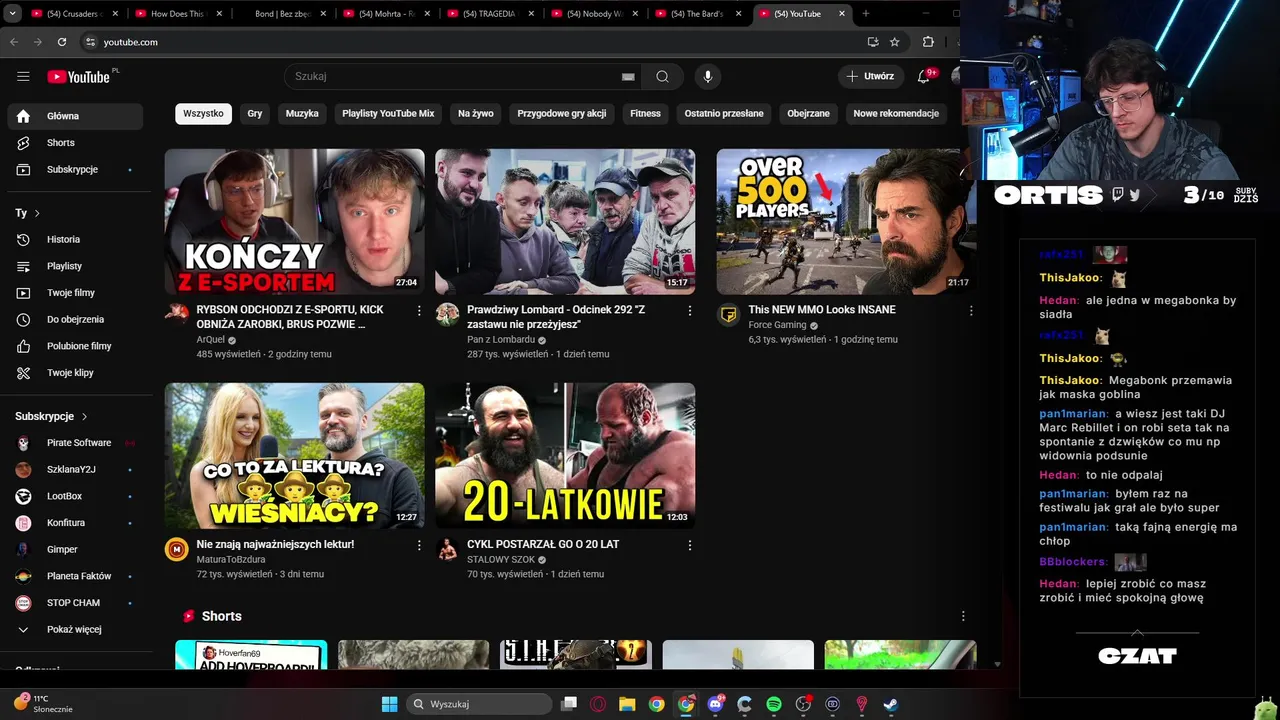
Task: Open Steam from the taskbar
Action: point(890,704)
